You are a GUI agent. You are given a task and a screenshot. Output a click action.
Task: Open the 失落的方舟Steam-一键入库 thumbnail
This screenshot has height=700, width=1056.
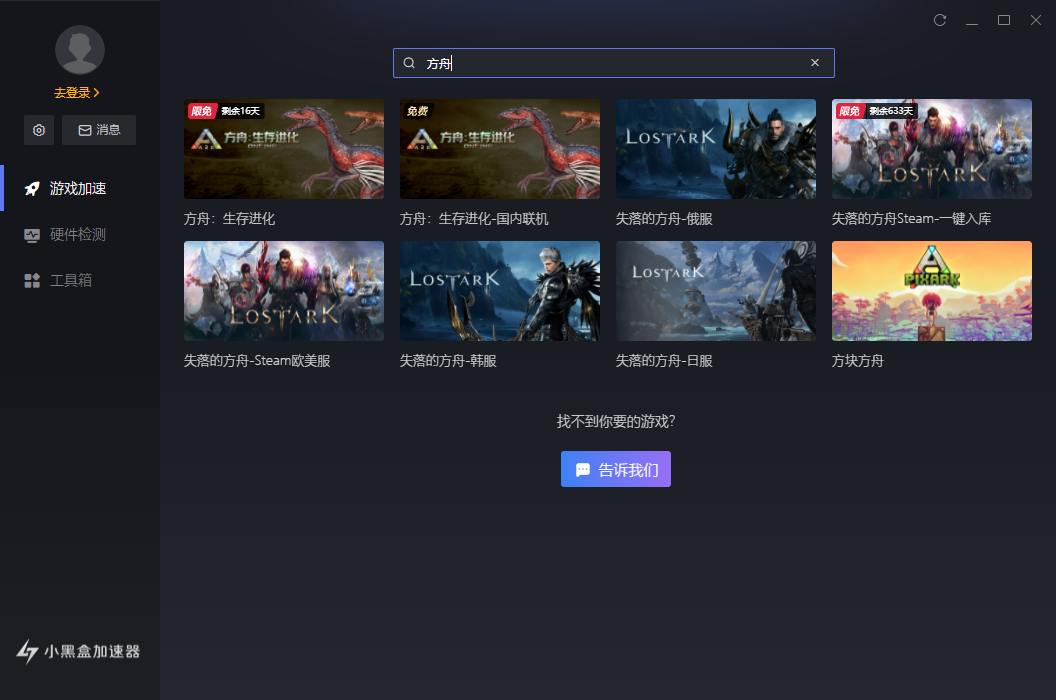pyautogui.click(x=931, y=149)
